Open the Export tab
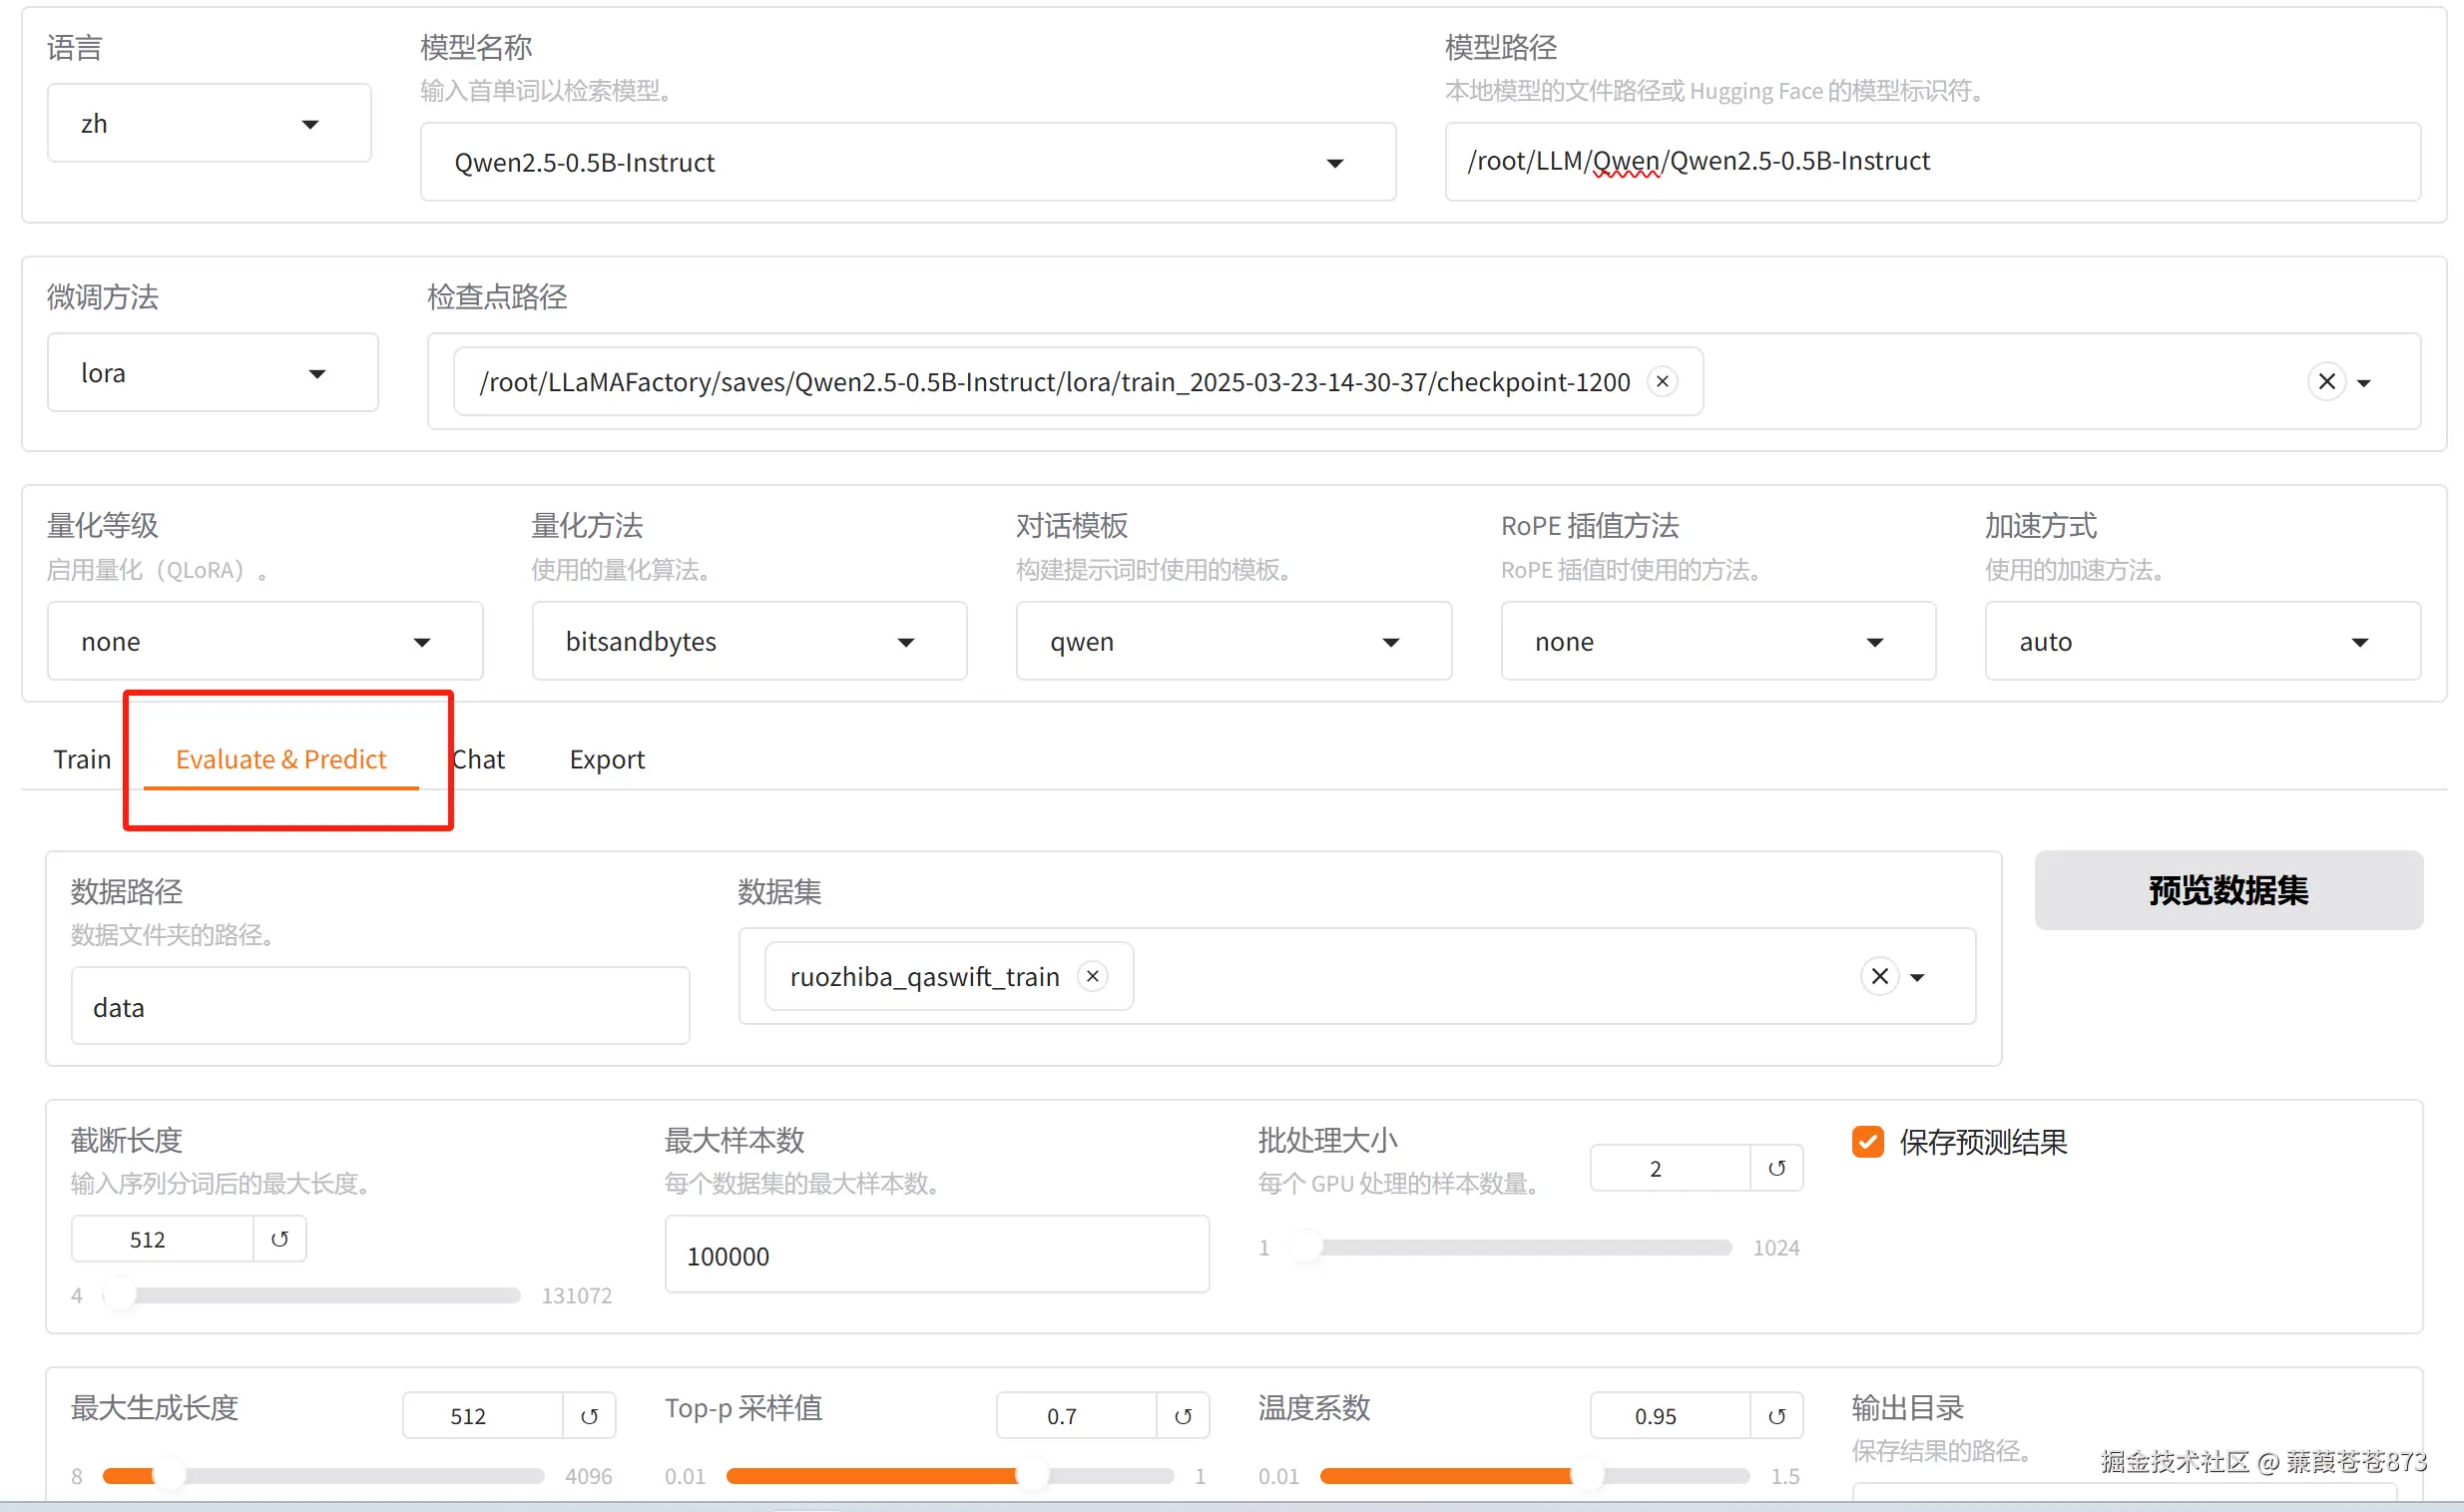 pos(606,759)
